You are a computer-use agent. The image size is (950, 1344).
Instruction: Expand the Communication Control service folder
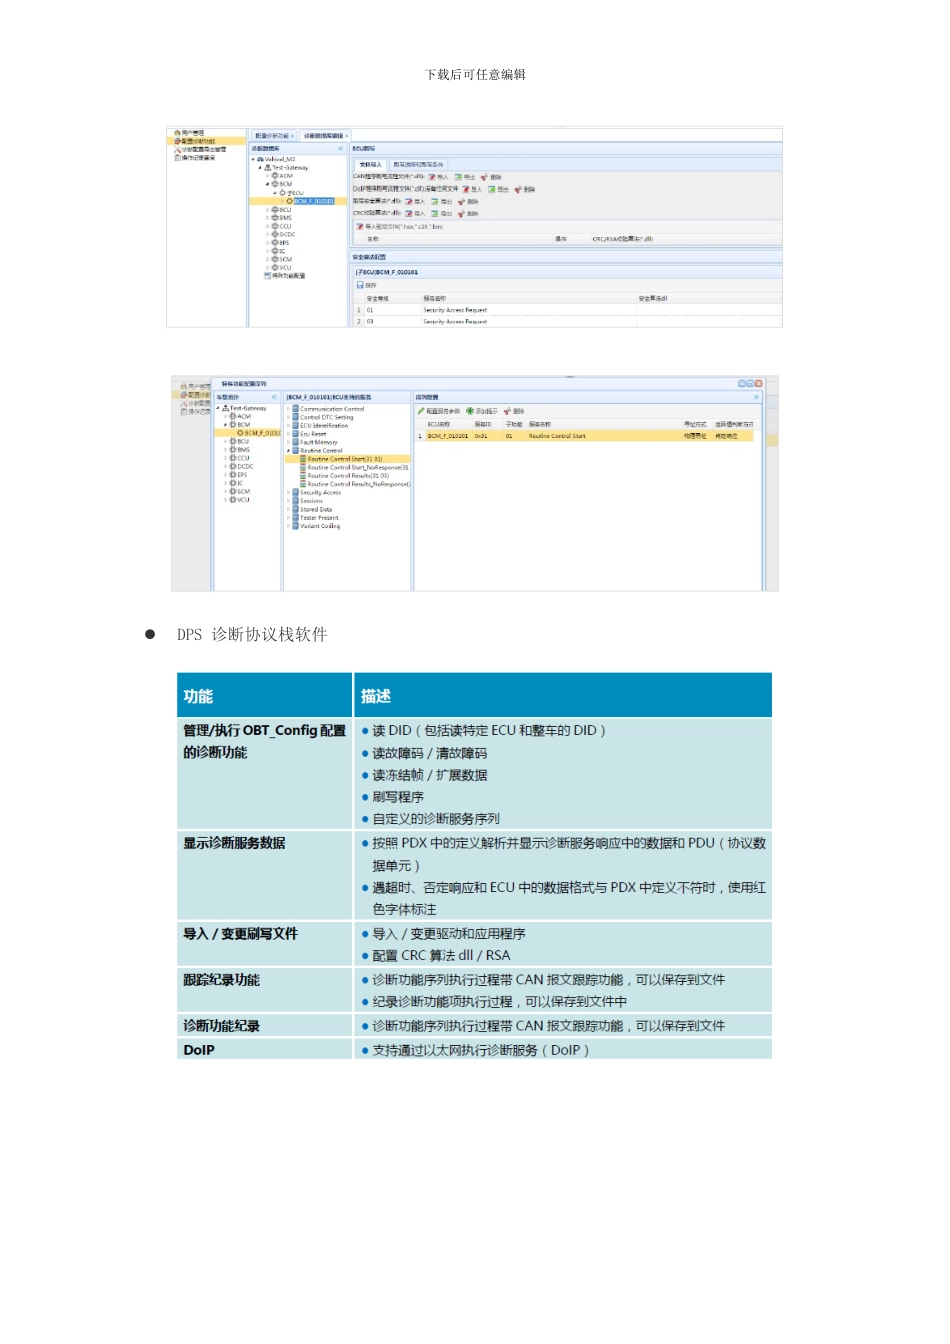(288, 409)
